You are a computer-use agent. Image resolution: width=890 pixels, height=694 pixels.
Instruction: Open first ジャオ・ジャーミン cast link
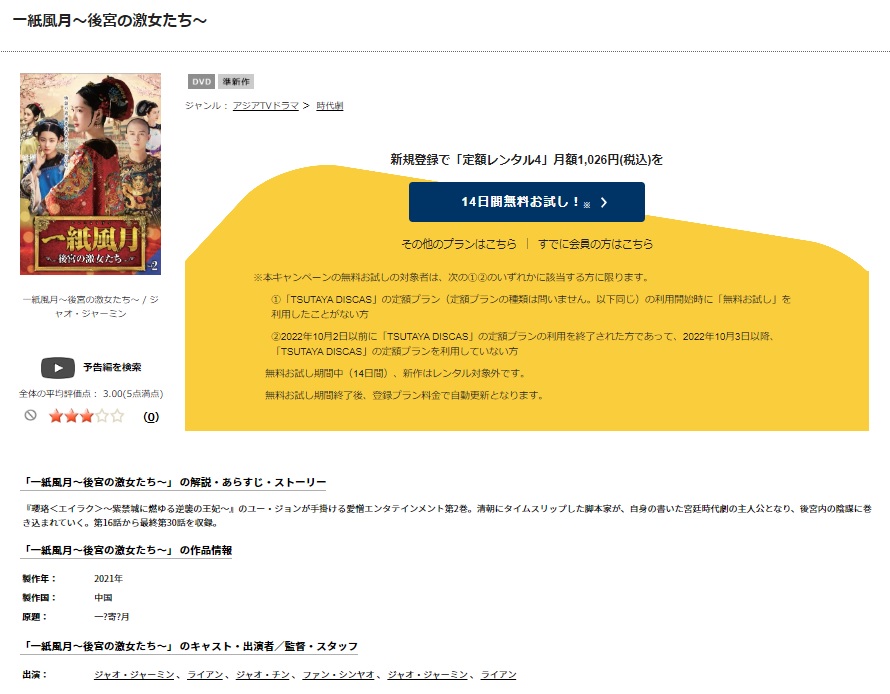pyautogui.click(x=134, y=675)
